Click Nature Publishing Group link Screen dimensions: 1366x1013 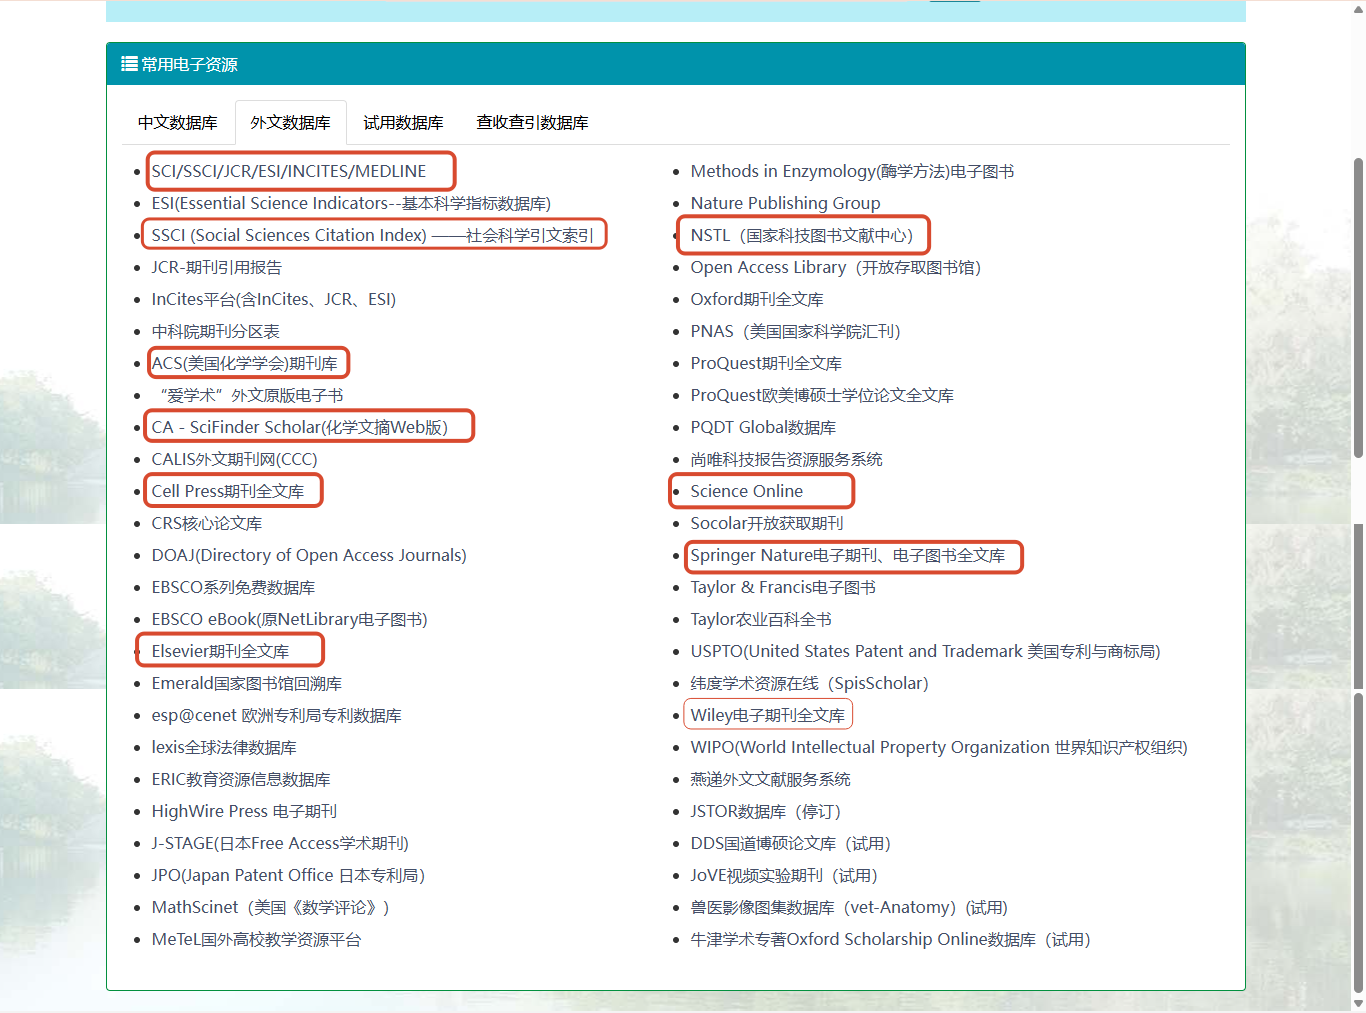point(786,203)
